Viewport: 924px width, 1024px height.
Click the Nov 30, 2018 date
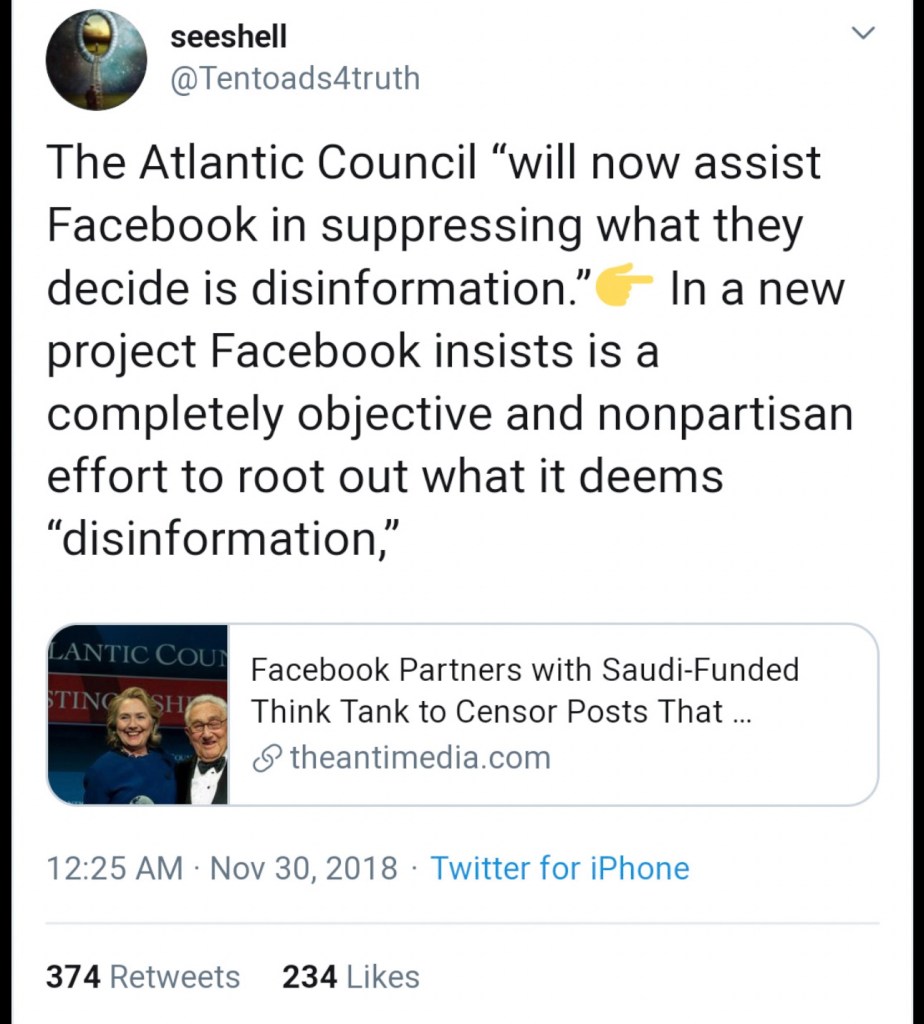click(304, 867)
